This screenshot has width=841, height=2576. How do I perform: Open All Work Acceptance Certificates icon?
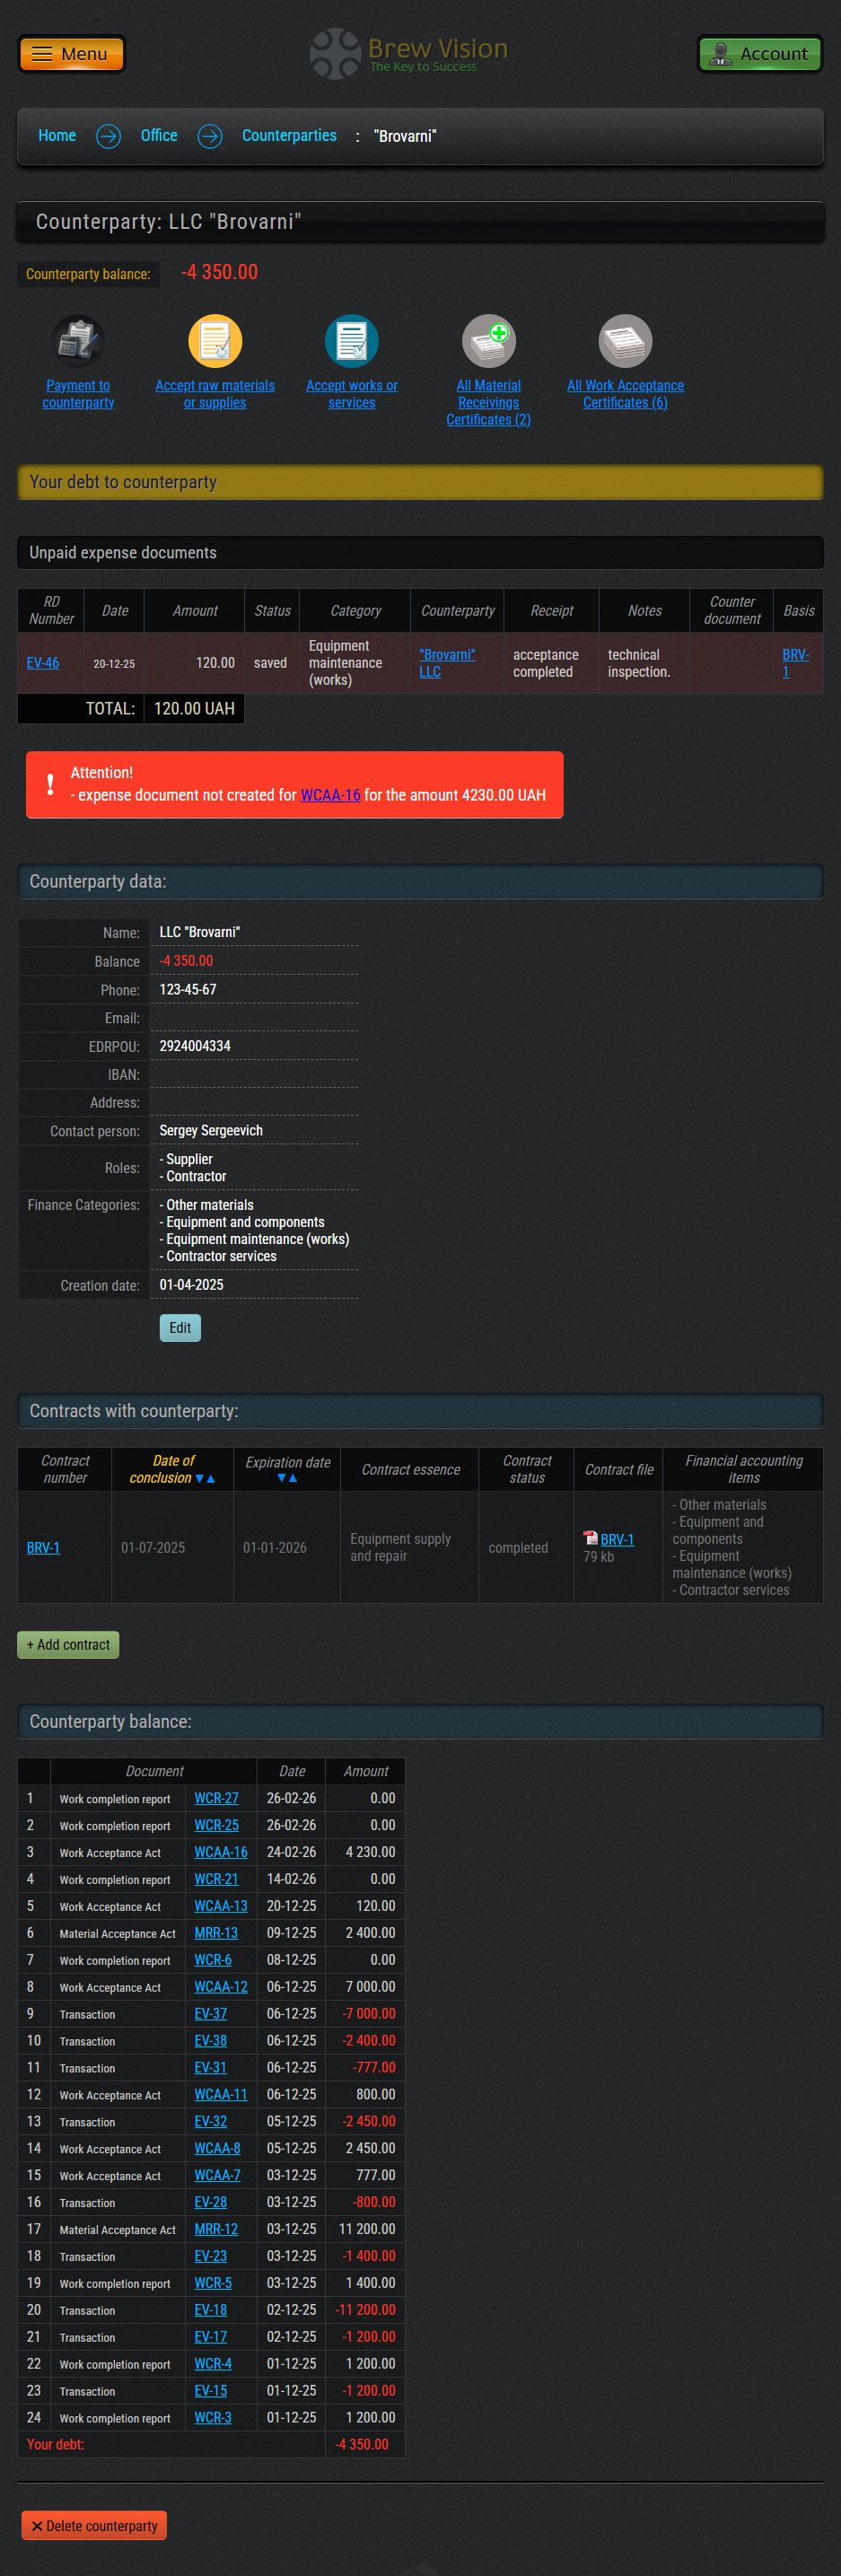coord(625,342)
